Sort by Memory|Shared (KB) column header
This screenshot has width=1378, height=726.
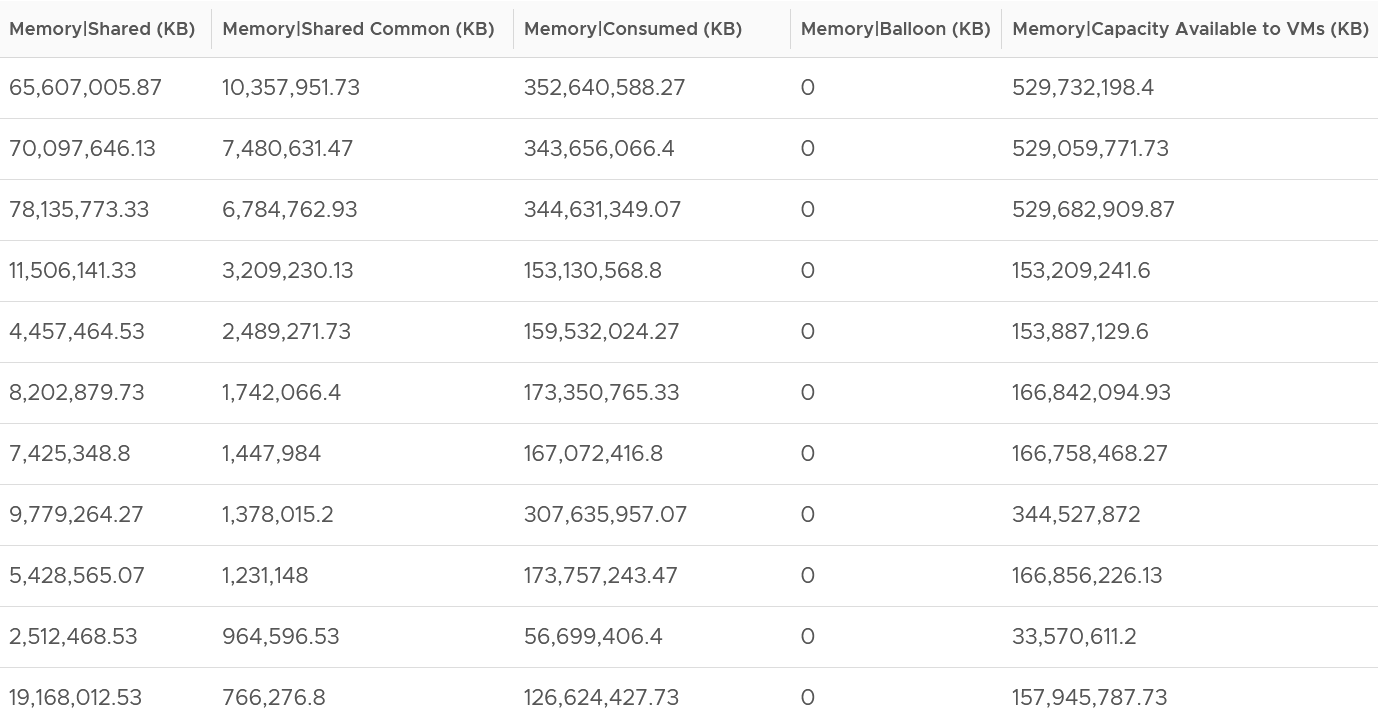click(102, 29)
